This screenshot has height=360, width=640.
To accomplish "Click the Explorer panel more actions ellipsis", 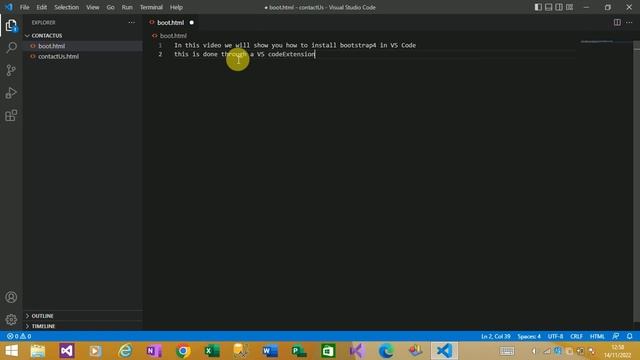I will (x=131, y=22).
